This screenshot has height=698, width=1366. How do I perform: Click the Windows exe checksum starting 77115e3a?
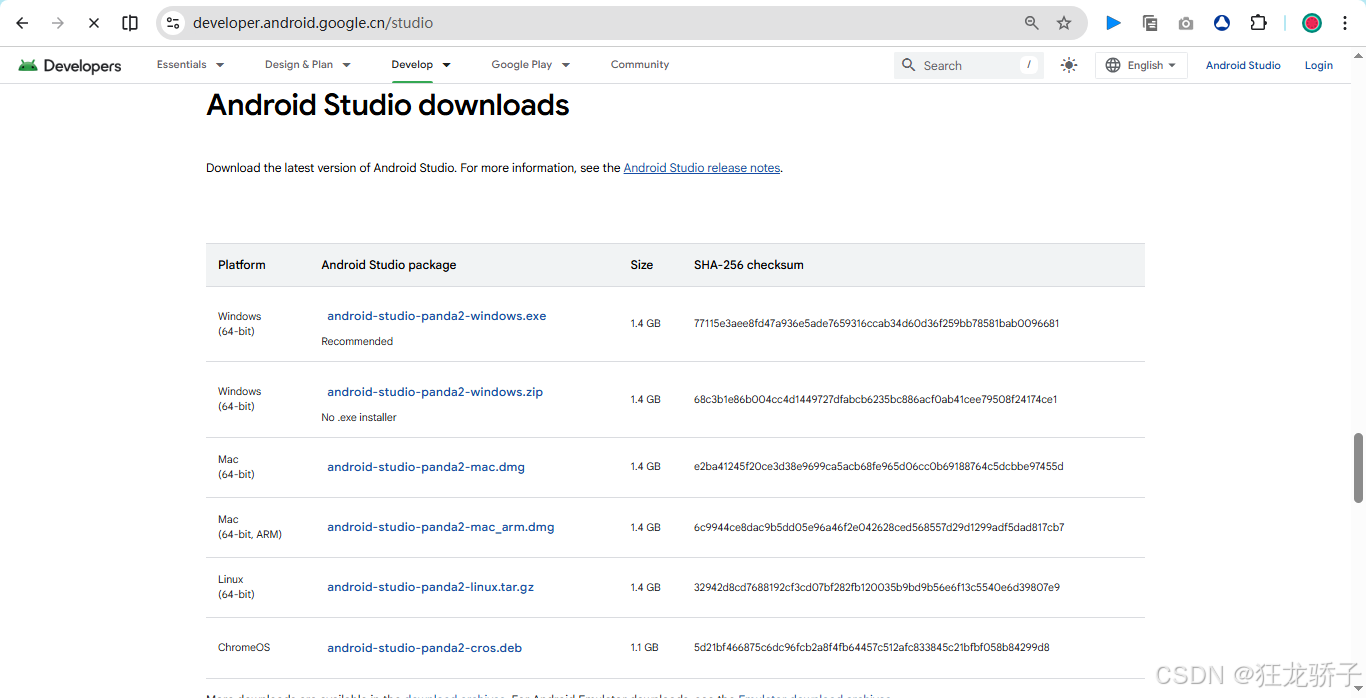point(877,324)
